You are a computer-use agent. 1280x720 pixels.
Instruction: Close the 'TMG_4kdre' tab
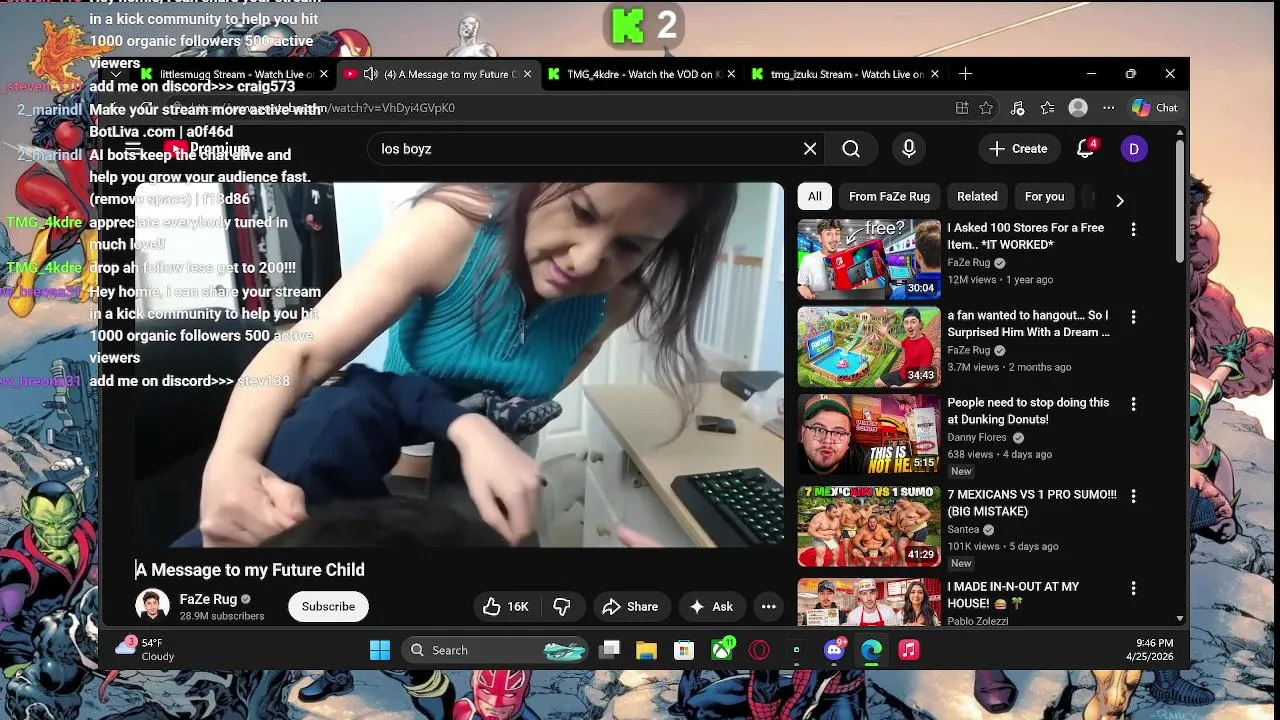(731, 74)
